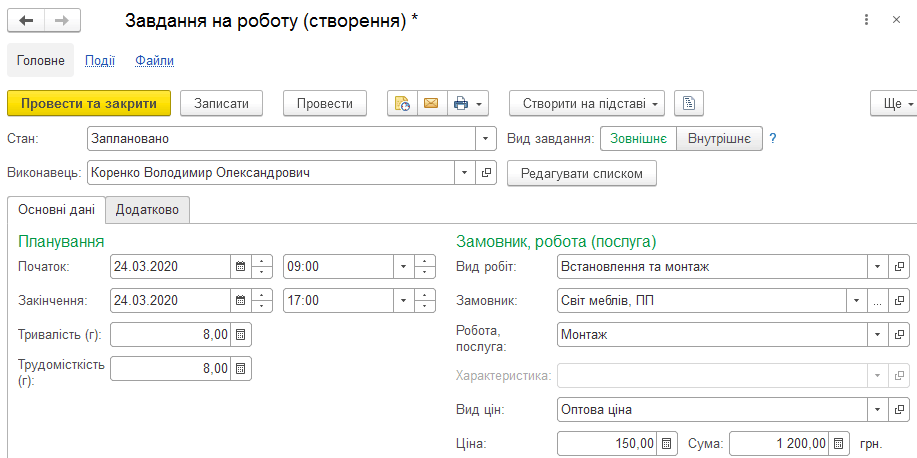
Task: Open calculator for Сума field
Action: click(839, 443)
